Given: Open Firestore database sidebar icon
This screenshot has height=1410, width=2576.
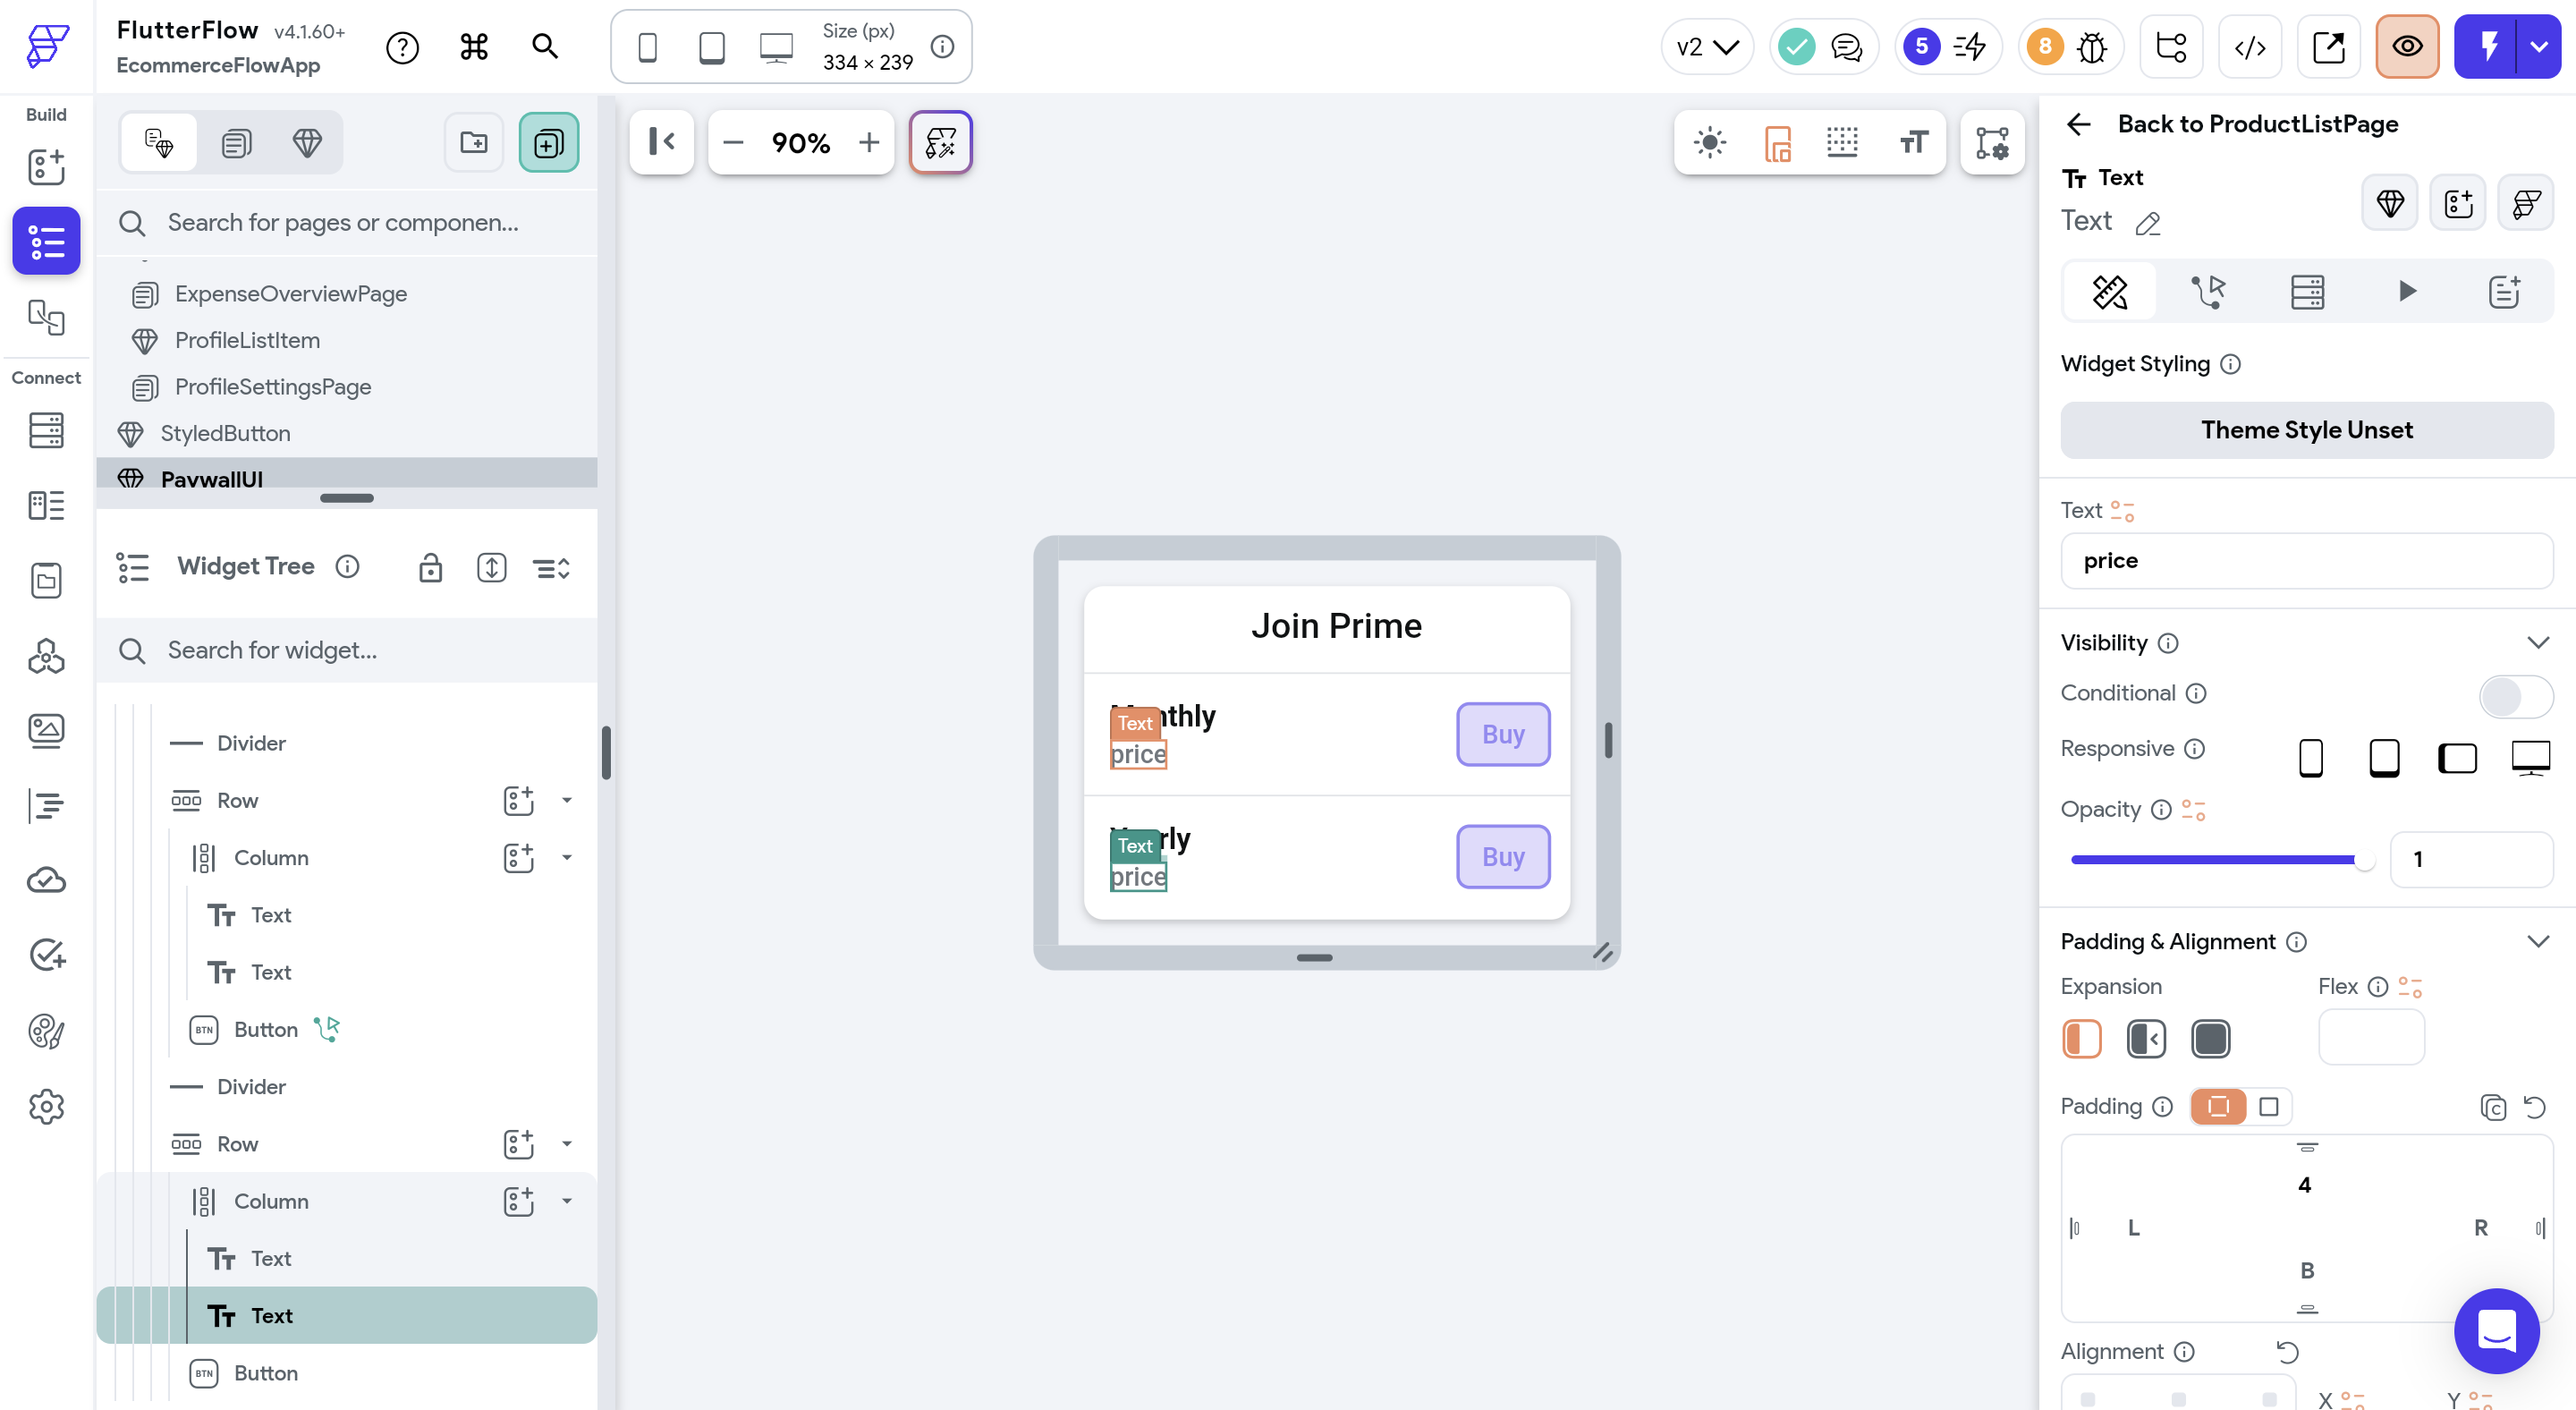Looking at the screenshot, I should tap(46, 430).
